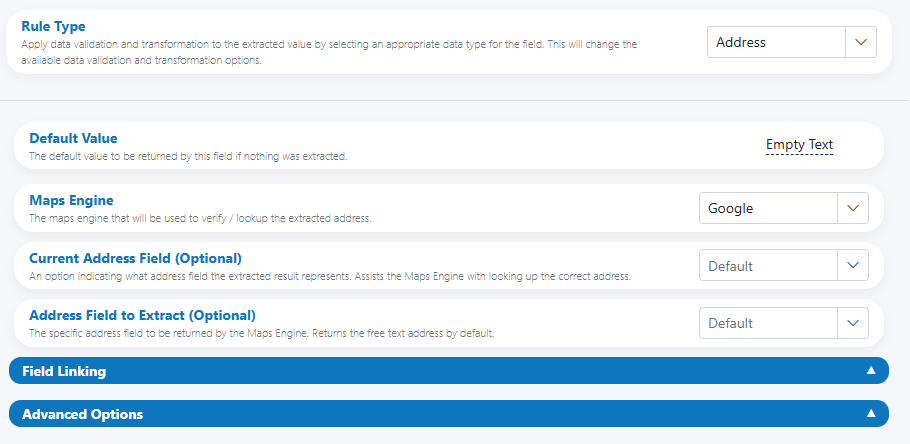910x444 pixels.
Task: Open Address Field to Extract box showing Default
Action: [x=783, y=323]
